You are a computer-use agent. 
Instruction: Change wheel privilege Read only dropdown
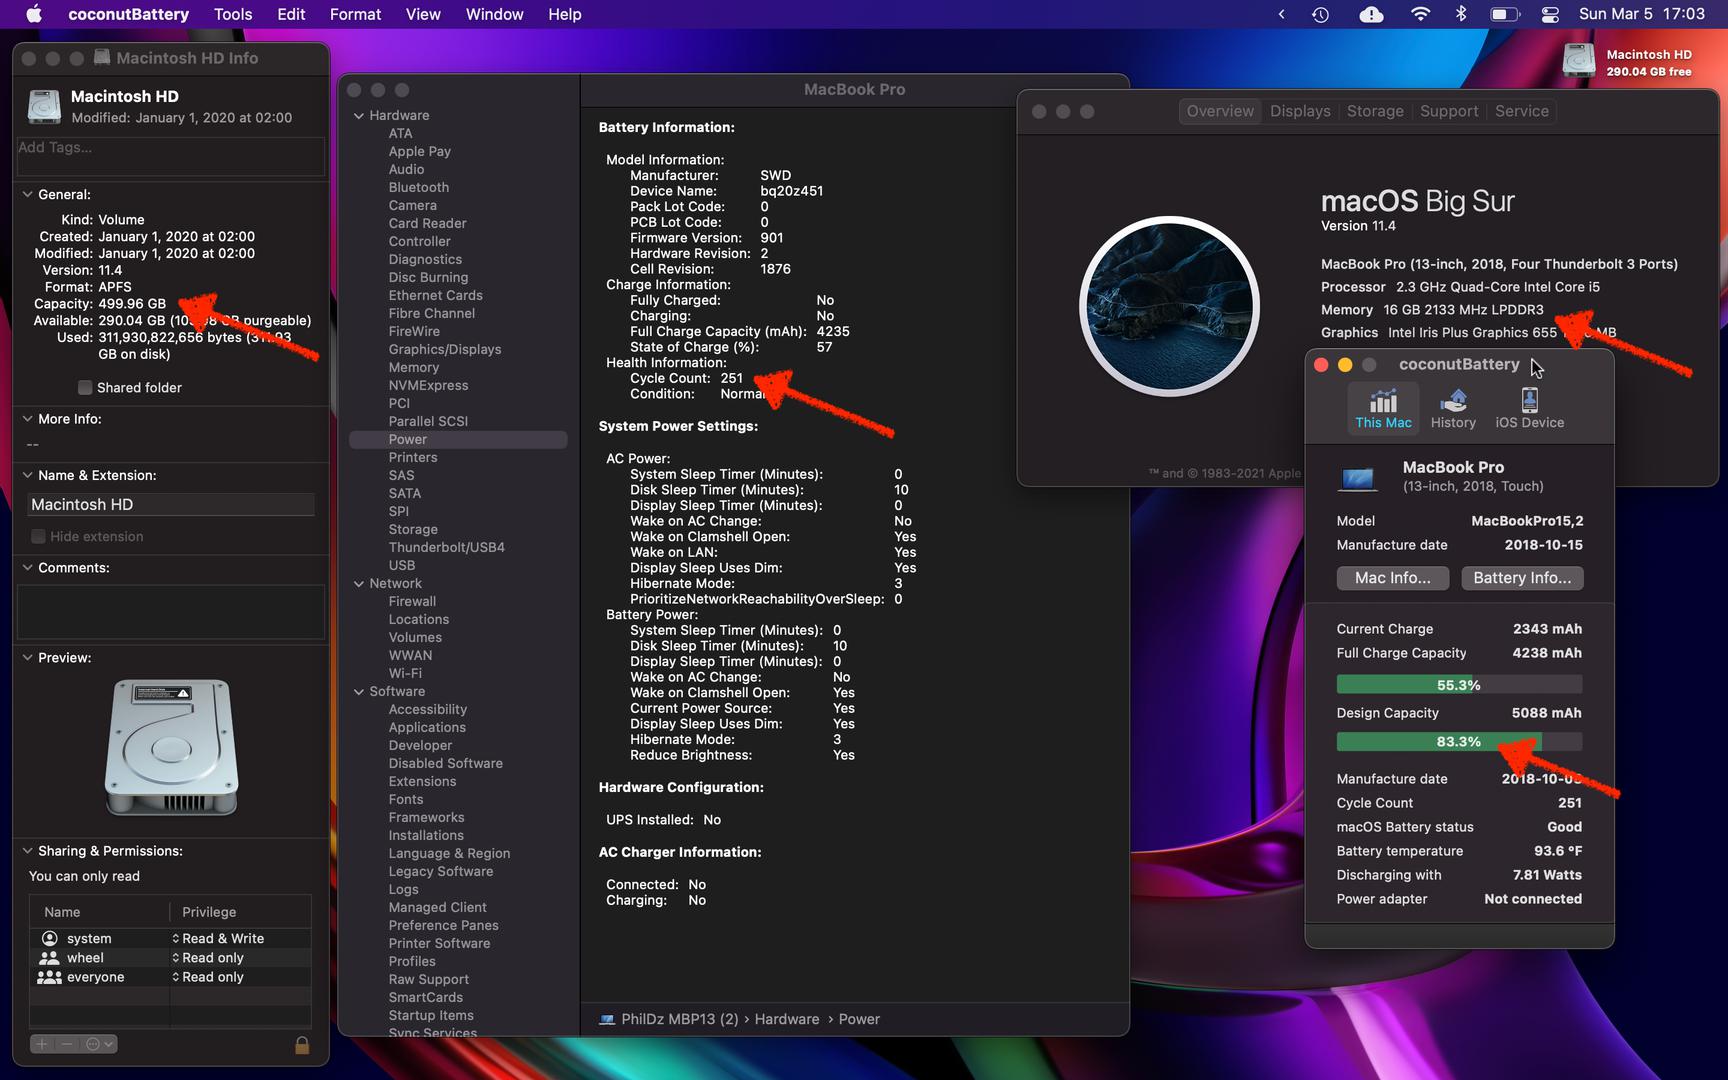tap(208, 958)
